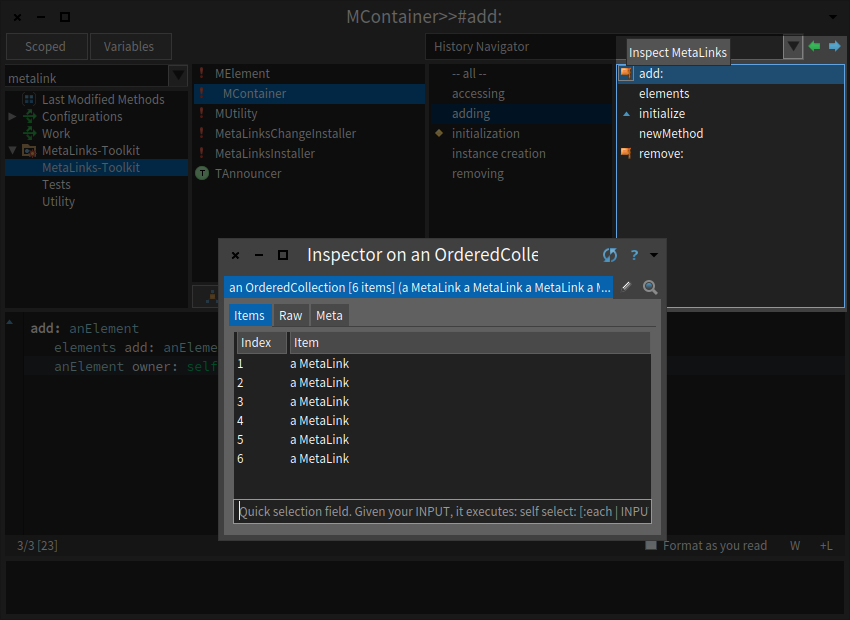Image resolution: width=850 pixels, height=620 pixels.
Task: Select the accessing protocol
Action: tap(521, 93)
